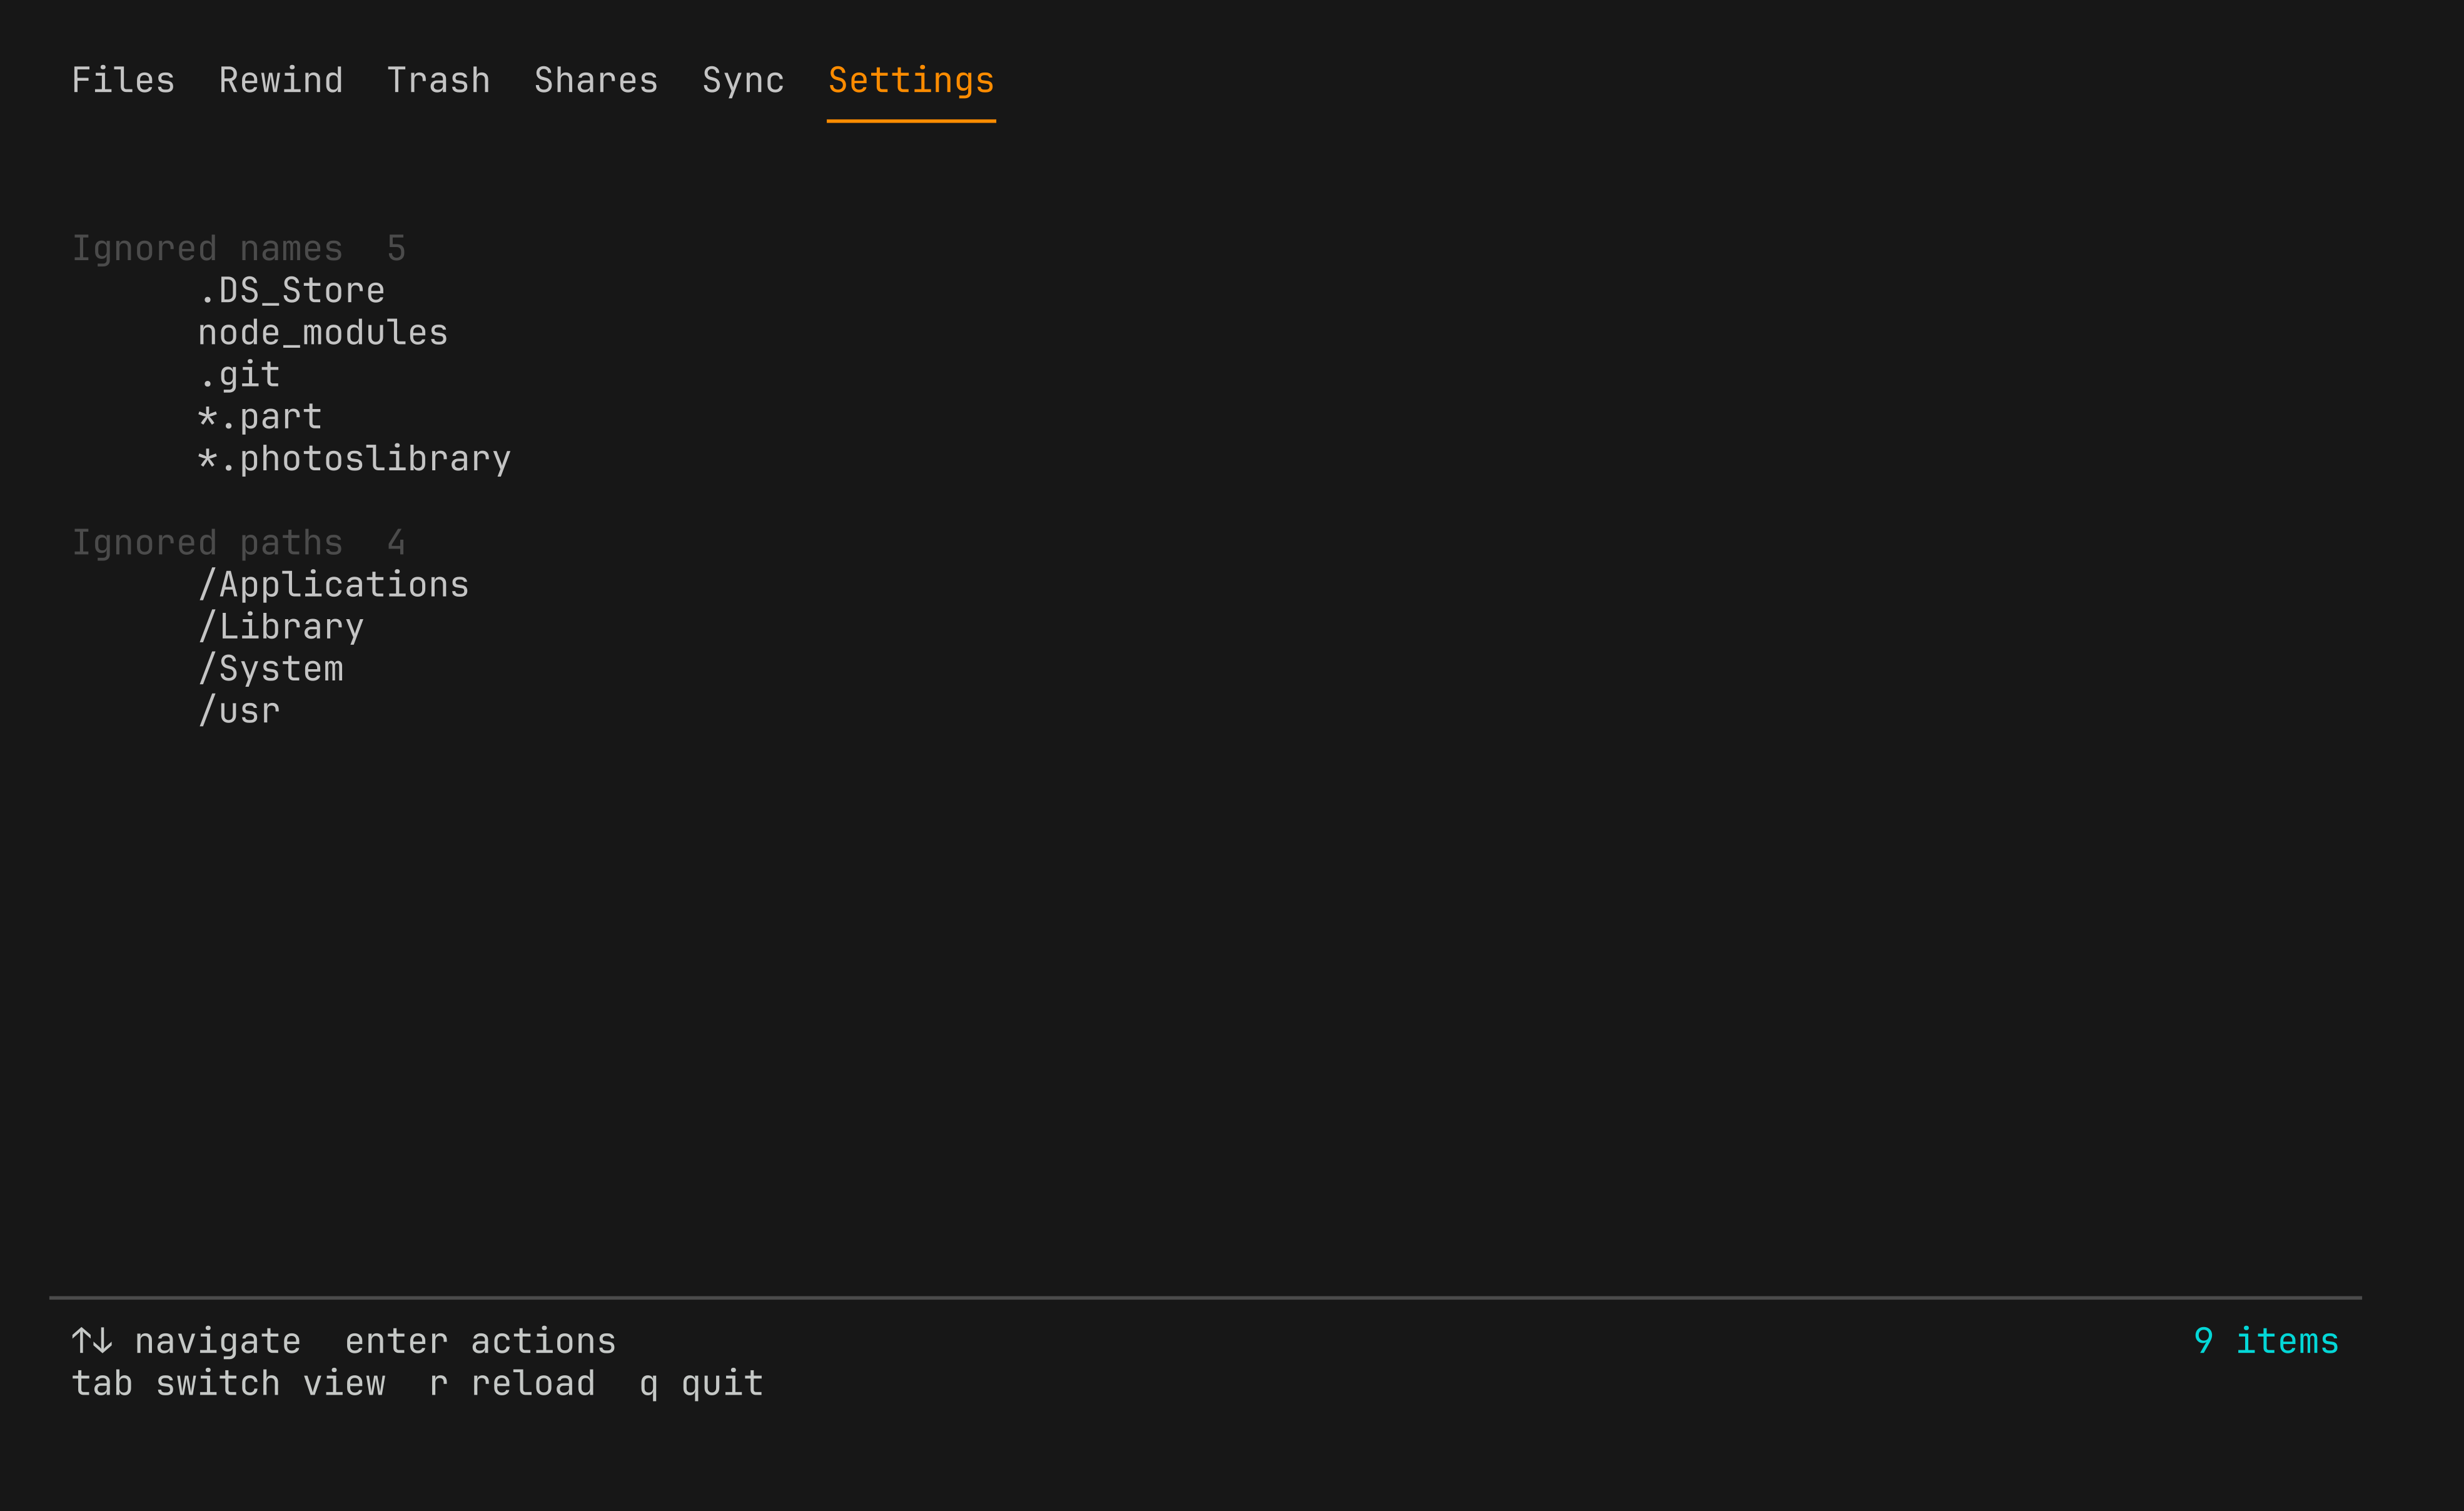Select the /Applications ignored path
Screen dimensions: 2464x1511
click(333, 585)
